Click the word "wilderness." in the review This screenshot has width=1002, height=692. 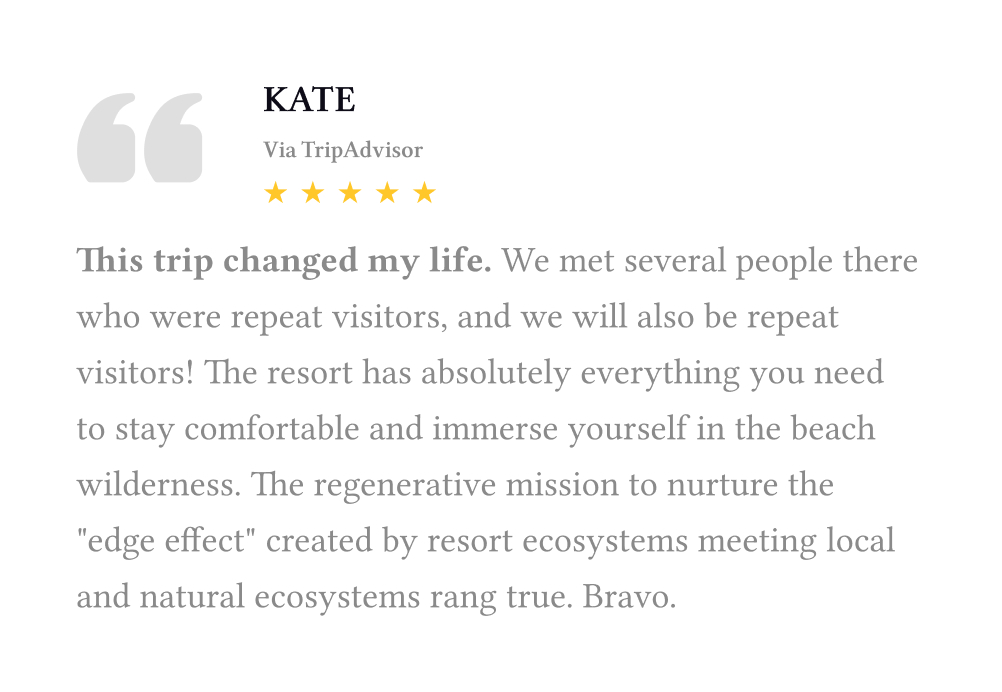(x=159, y=485)
